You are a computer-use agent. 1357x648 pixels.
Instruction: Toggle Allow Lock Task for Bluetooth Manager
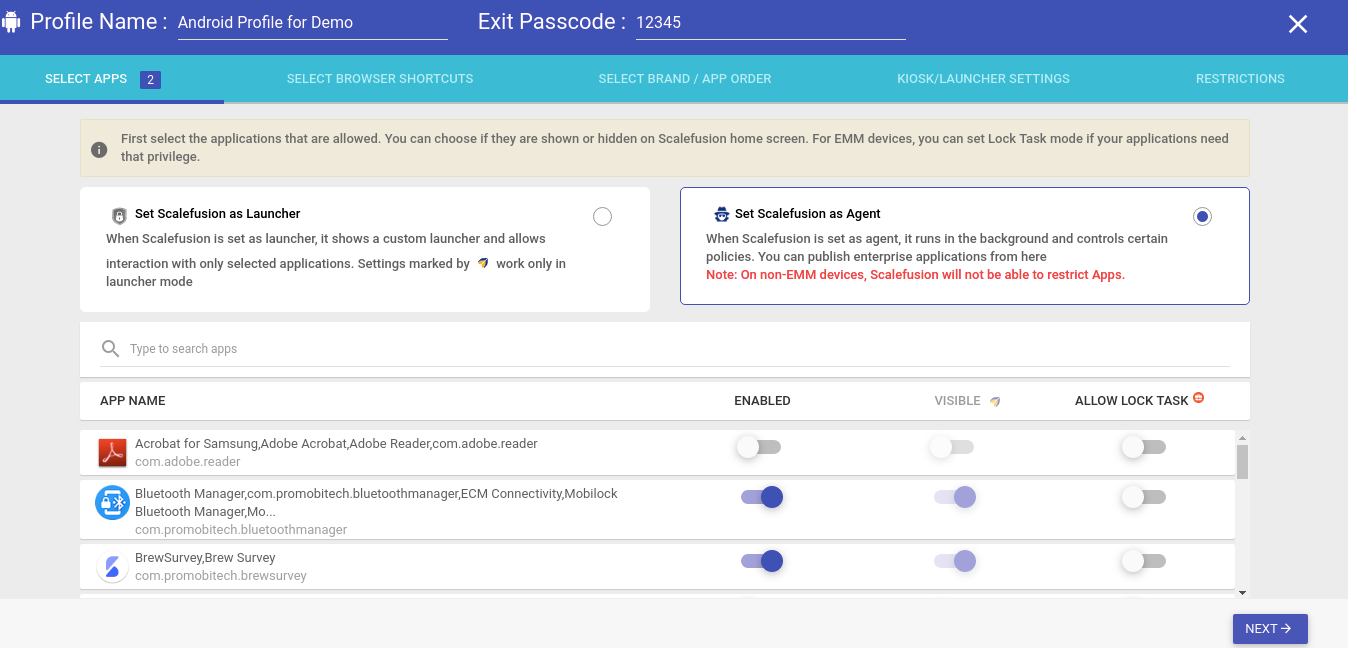pos(1143,497)
